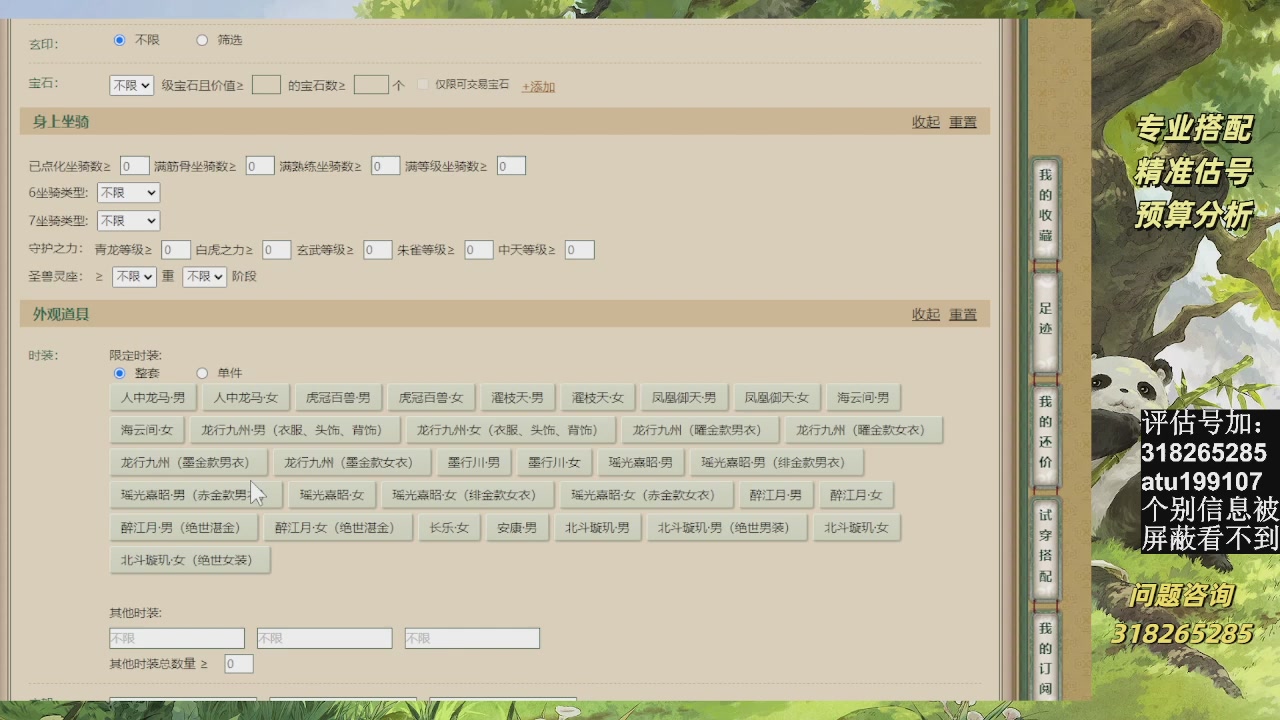Click the 满等级坐骑数≥ input field
Screen dimensions: 1280x720
click(x=511, y=166)
